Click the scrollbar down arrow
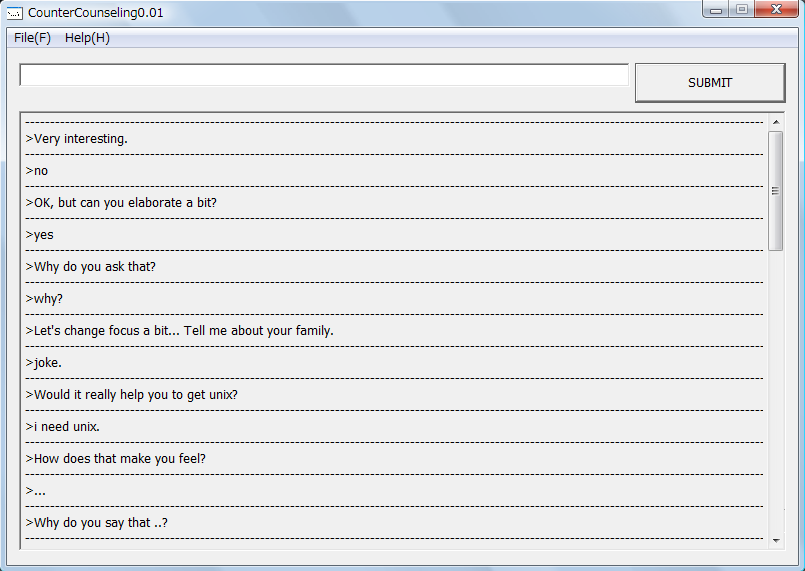Image resolution: width=805 pixels, height=571 pixels. 776,540
